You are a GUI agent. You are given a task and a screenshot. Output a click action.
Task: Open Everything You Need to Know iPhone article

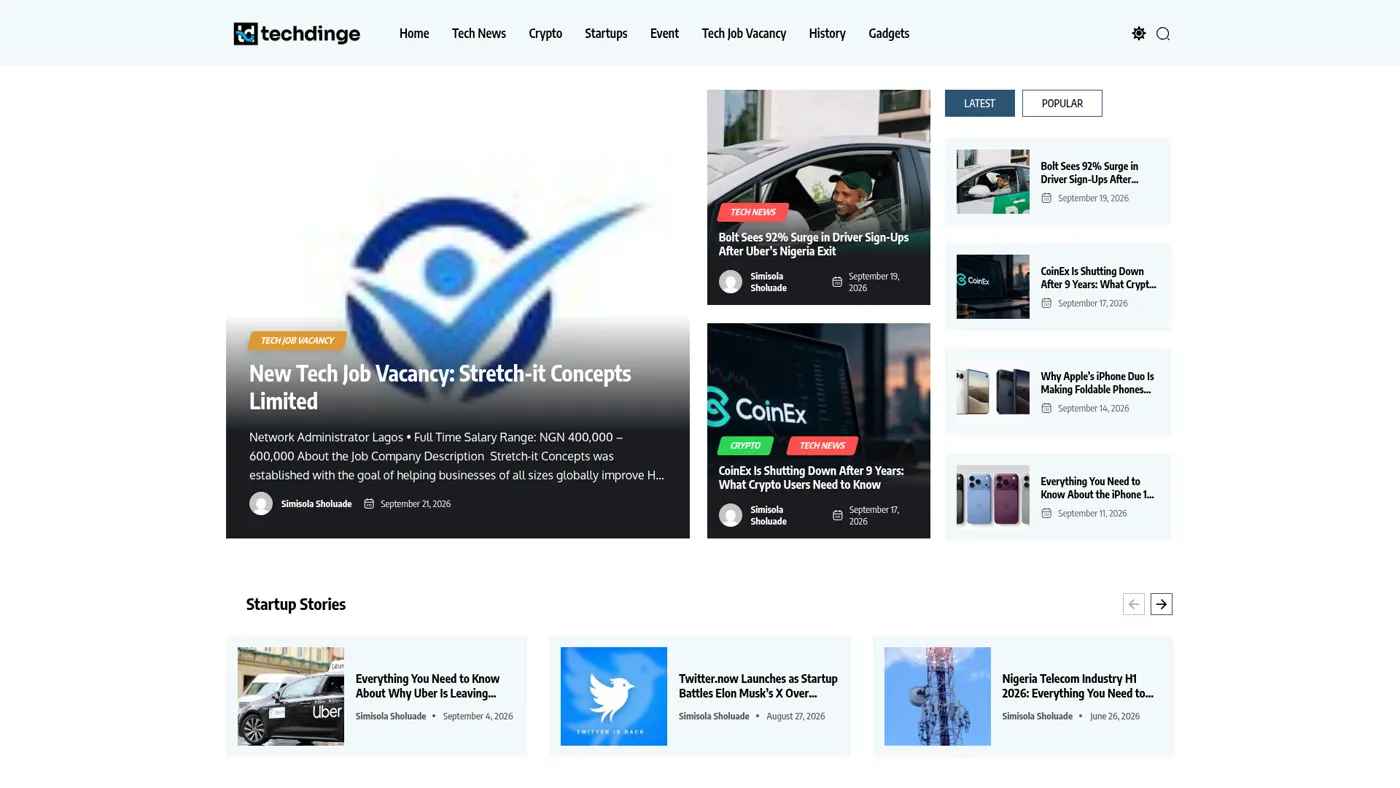pos(1097,488)
